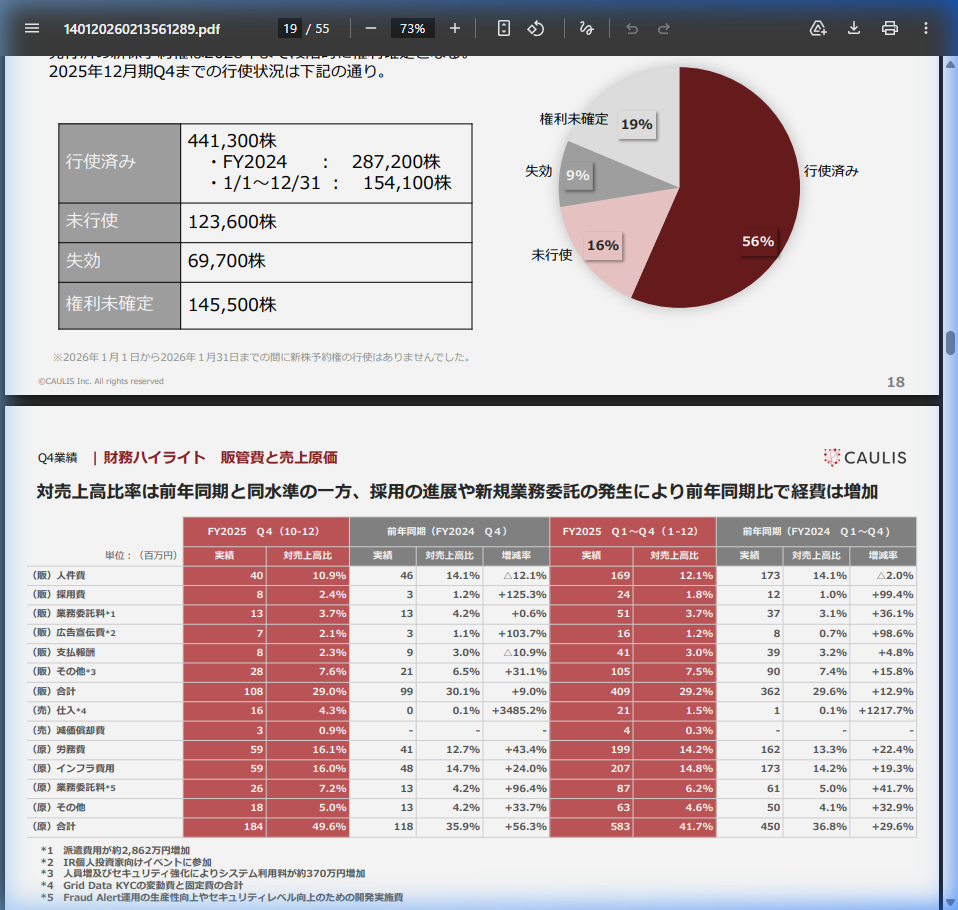The height and width of the screenshot is (910, 958).
Task: Save the PDF to Google Drive
Action: point(818,28)
